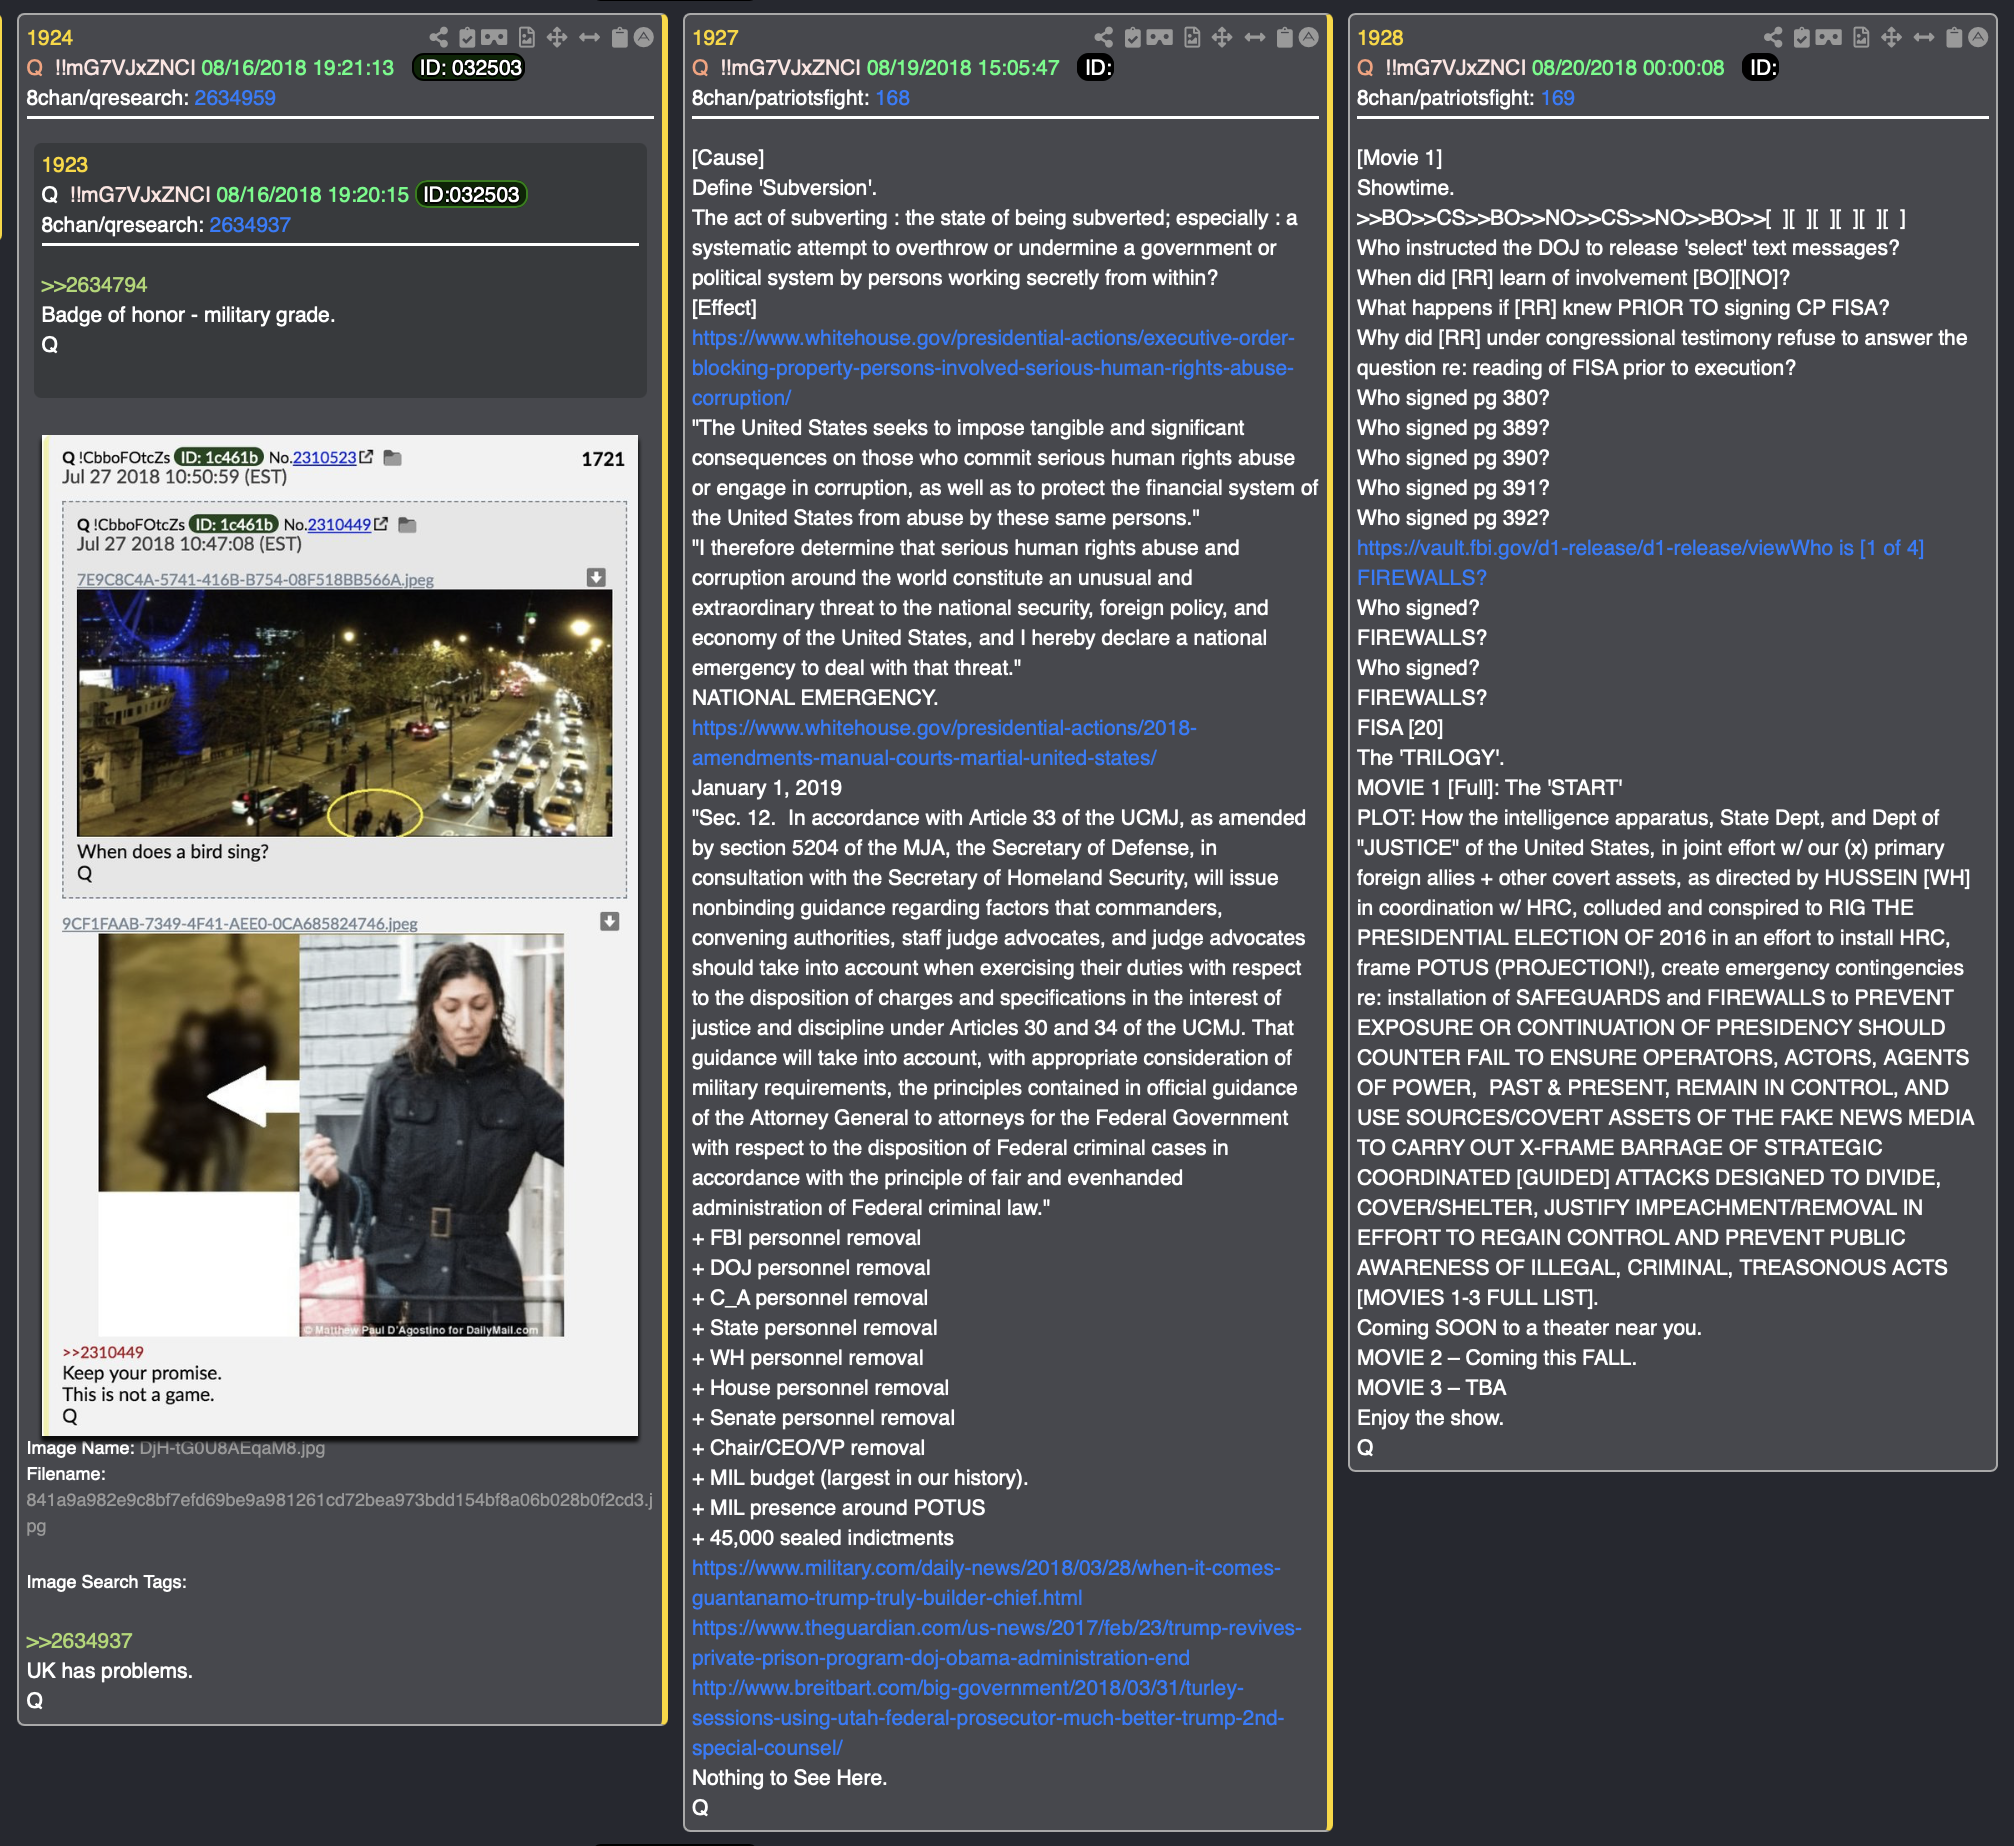
Task: Click the Image Search Tags label
Action: point(107,1582)
